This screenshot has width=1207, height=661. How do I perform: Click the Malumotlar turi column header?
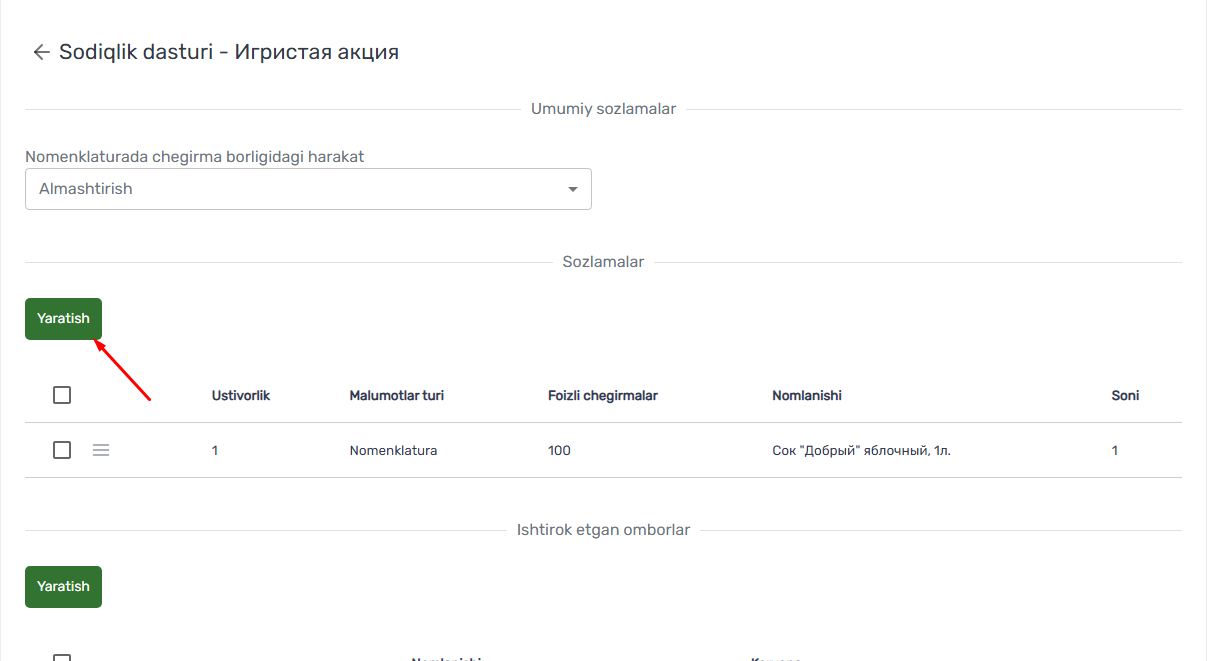[396, 395]
